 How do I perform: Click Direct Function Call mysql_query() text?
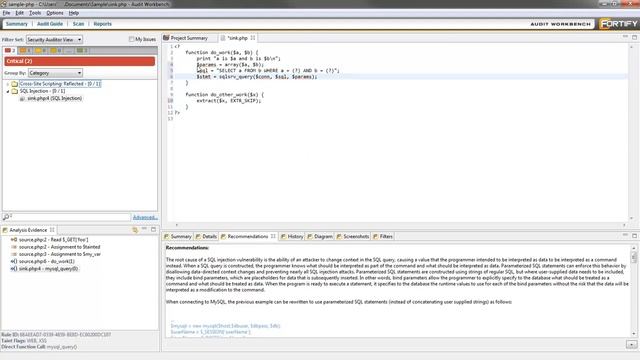point(39,347)
